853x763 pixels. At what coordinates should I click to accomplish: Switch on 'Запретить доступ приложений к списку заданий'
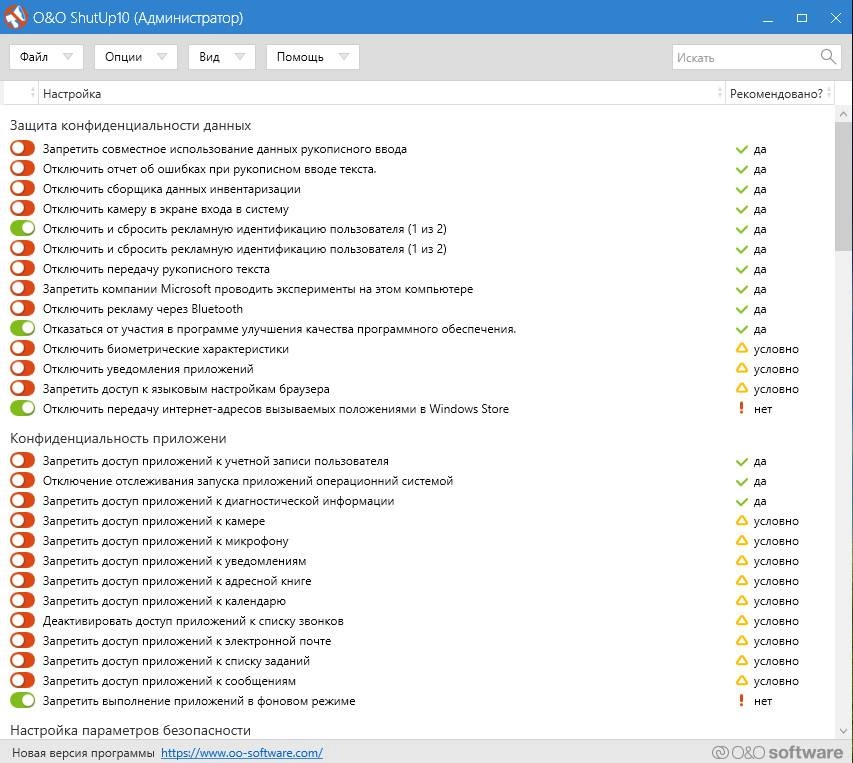(x=22, y=660)
